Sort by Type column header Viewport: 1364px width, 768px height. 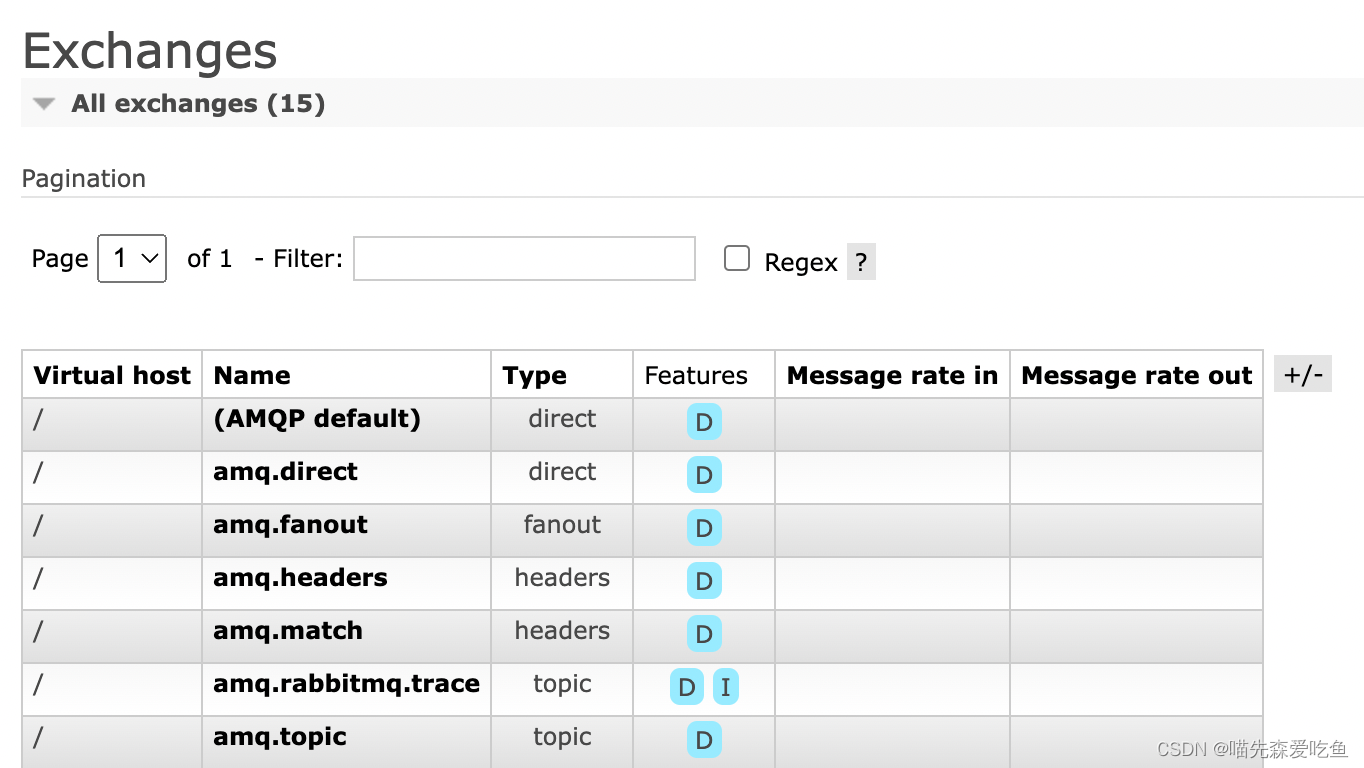coord(535,376)
